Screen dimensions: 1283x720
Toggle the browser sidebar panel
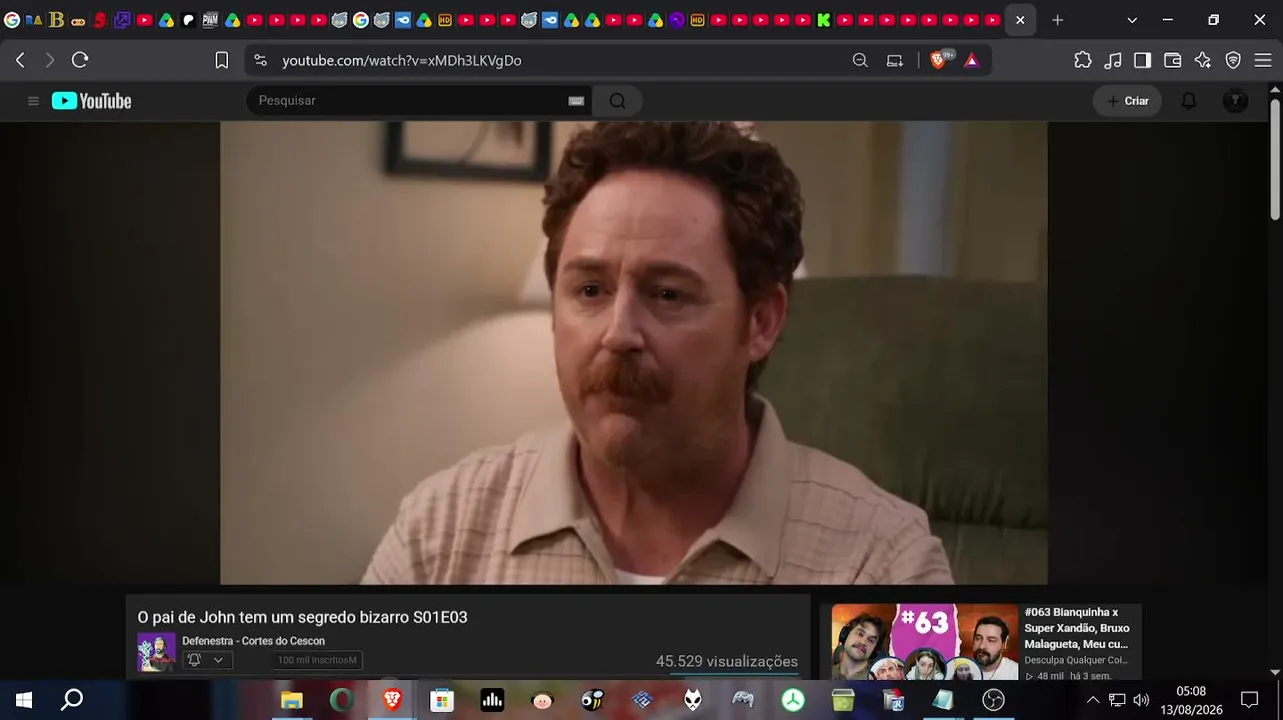(1142, 60)
